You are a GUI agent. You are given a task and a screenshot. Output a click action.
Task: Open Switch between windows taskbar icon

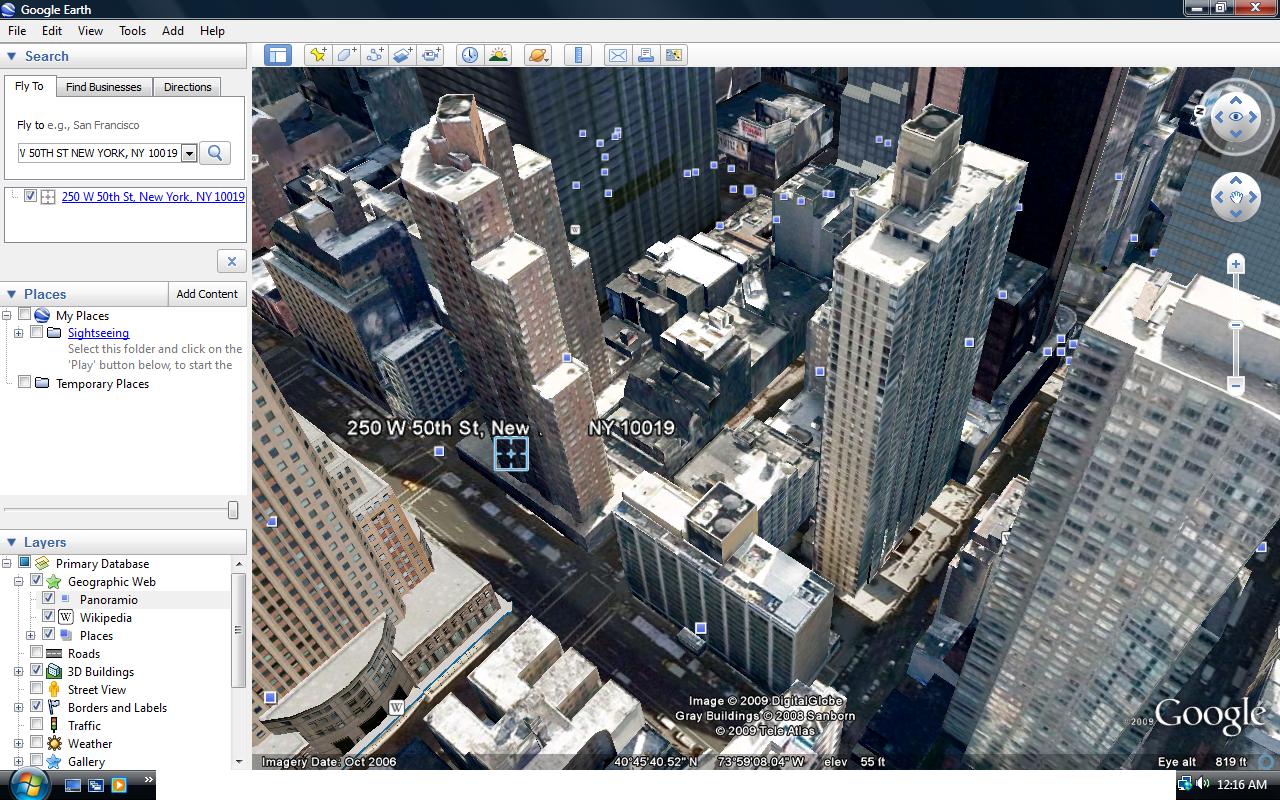pos(96,785)
